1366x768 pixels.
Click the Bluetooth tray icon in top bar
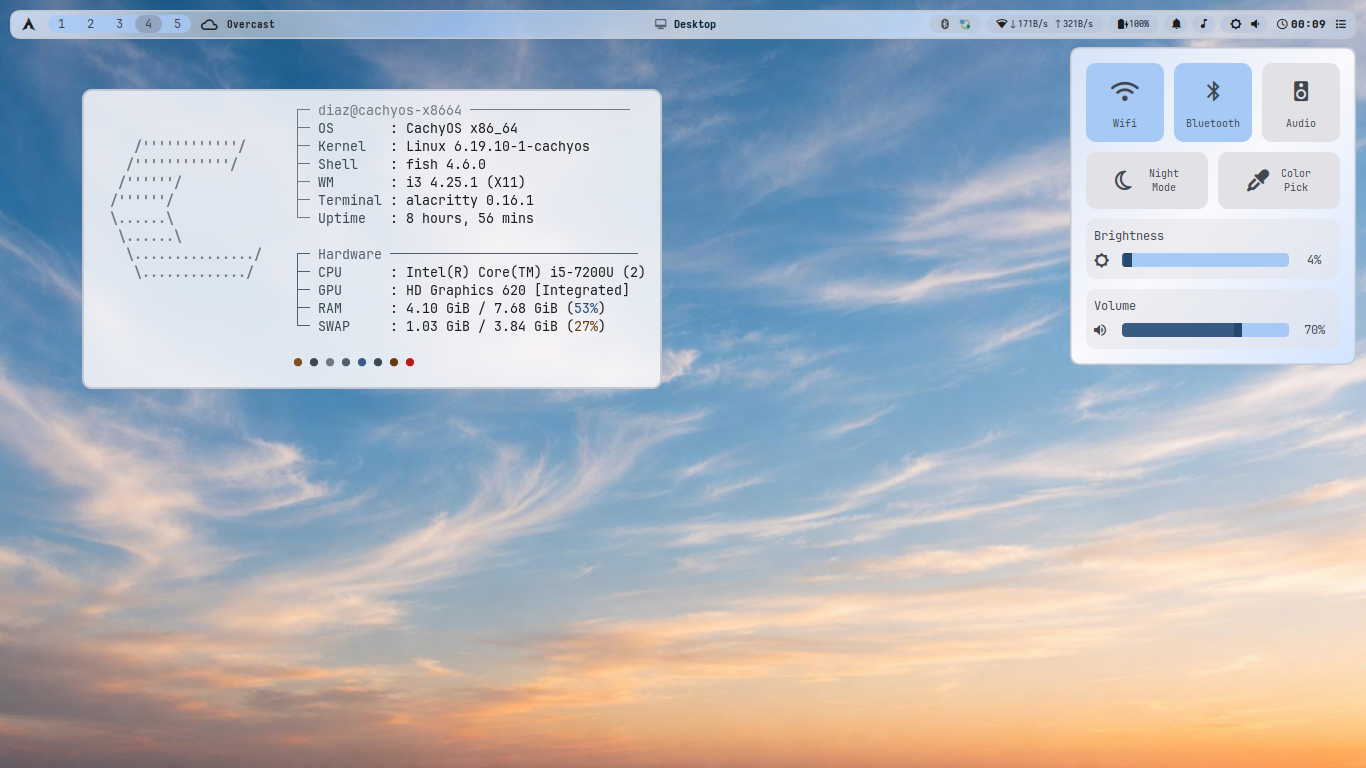tap(944, 24)
